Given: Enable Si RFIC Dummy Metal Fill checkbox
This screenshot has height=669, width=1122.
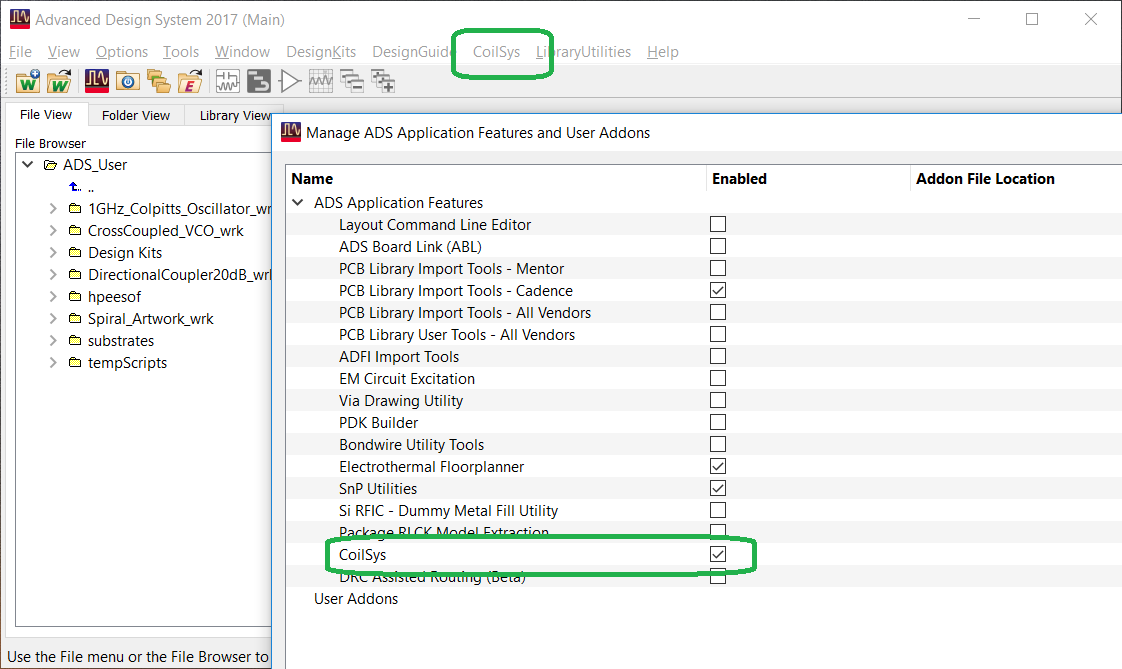Looking at the screenshot, I should pos(718,510).
